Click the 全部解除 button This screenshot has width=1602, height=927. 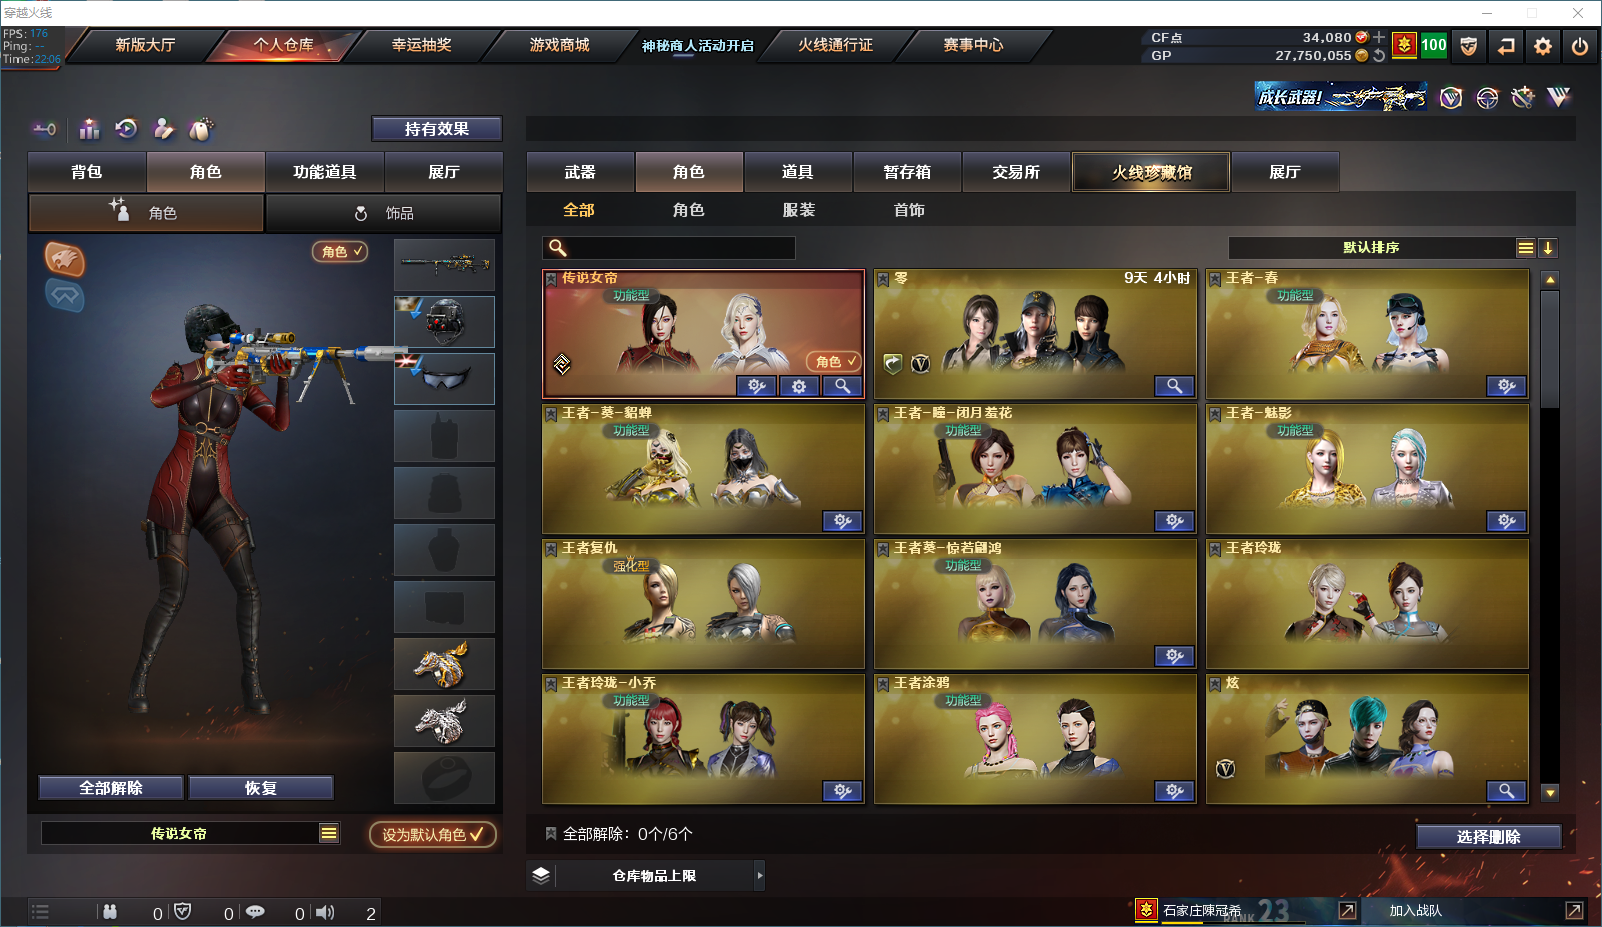[111, 788]
